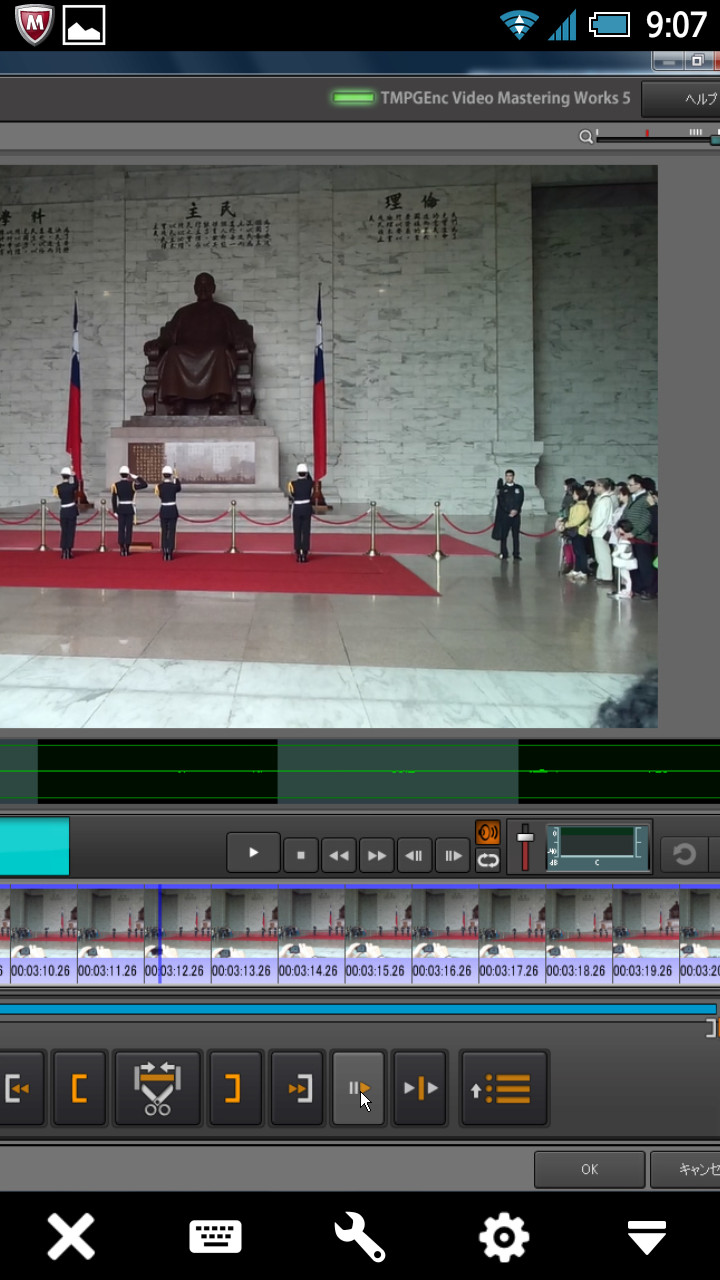Jump to the selection end point

298,1088
